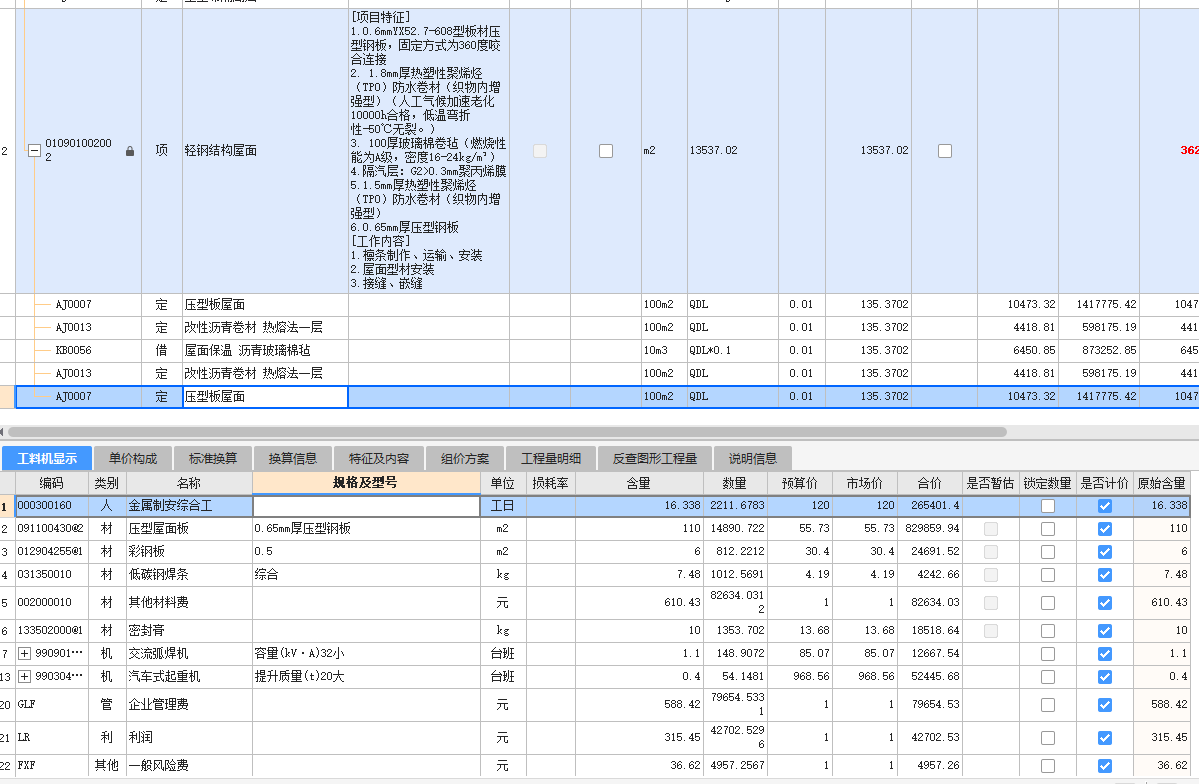Toggle 锁定数量 checkbox for 金属制安综合工
Image resolution: width=1199 pixels, height=784 pixels.
tap(1048, 506)
